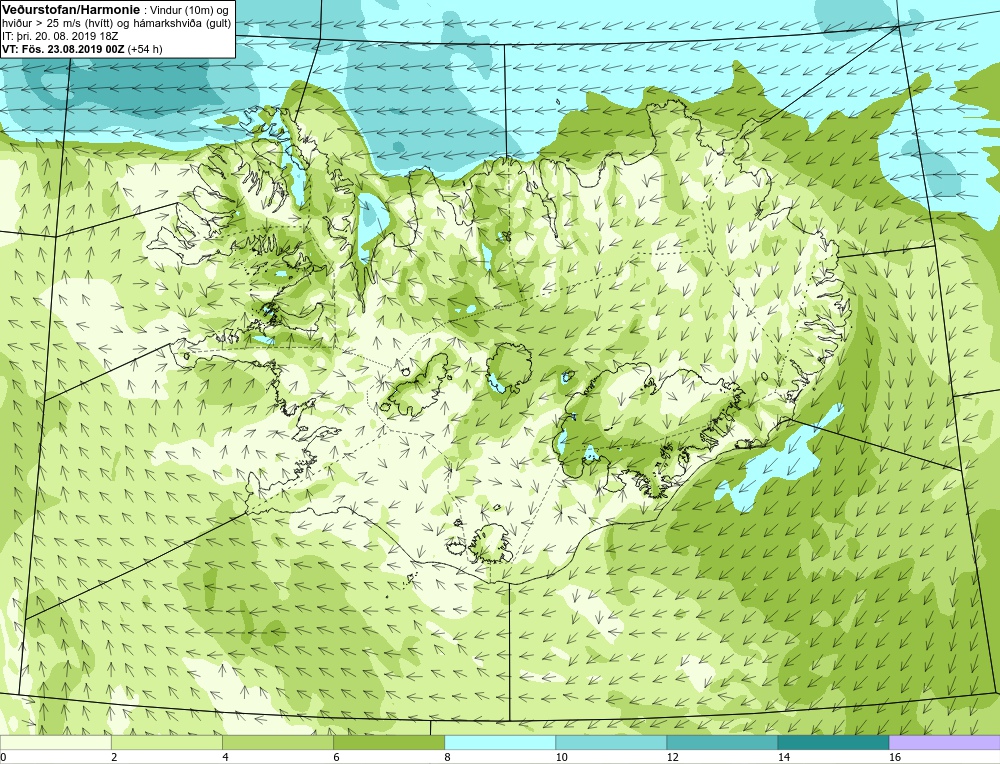
Task: Click the '16' label on the colour scale
Action: 894,758
